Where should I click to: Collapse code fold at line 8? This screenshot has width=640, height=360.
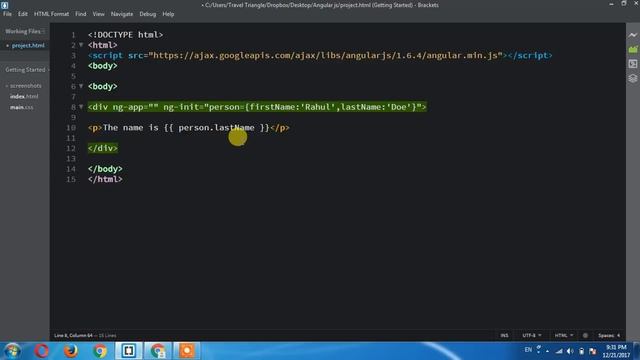click(81, 107)
